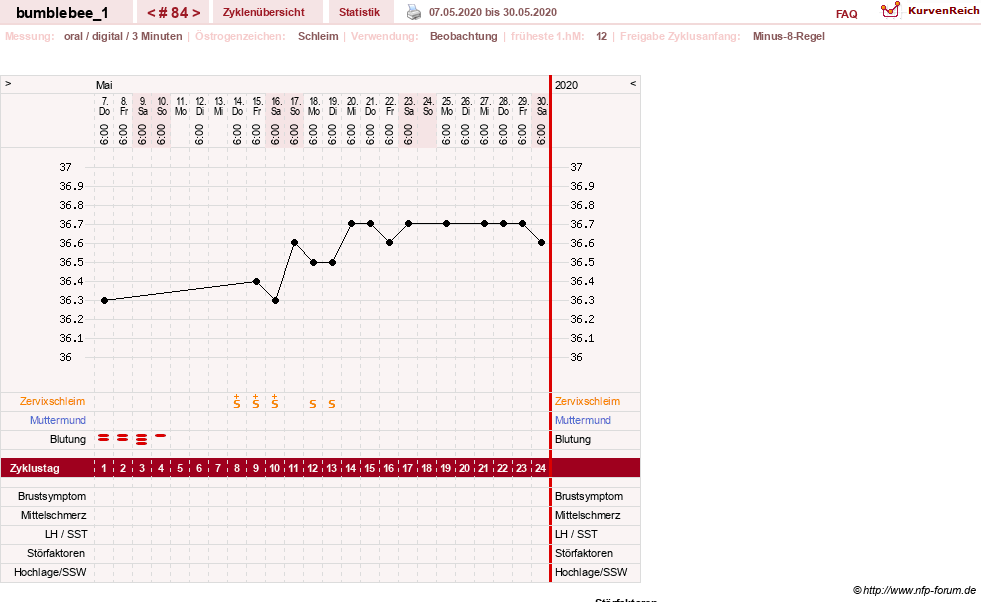Screen dimensions: 981x602
Task: Click the cervical mucus S+ symbol on May 15
Action: click(256, 402)
